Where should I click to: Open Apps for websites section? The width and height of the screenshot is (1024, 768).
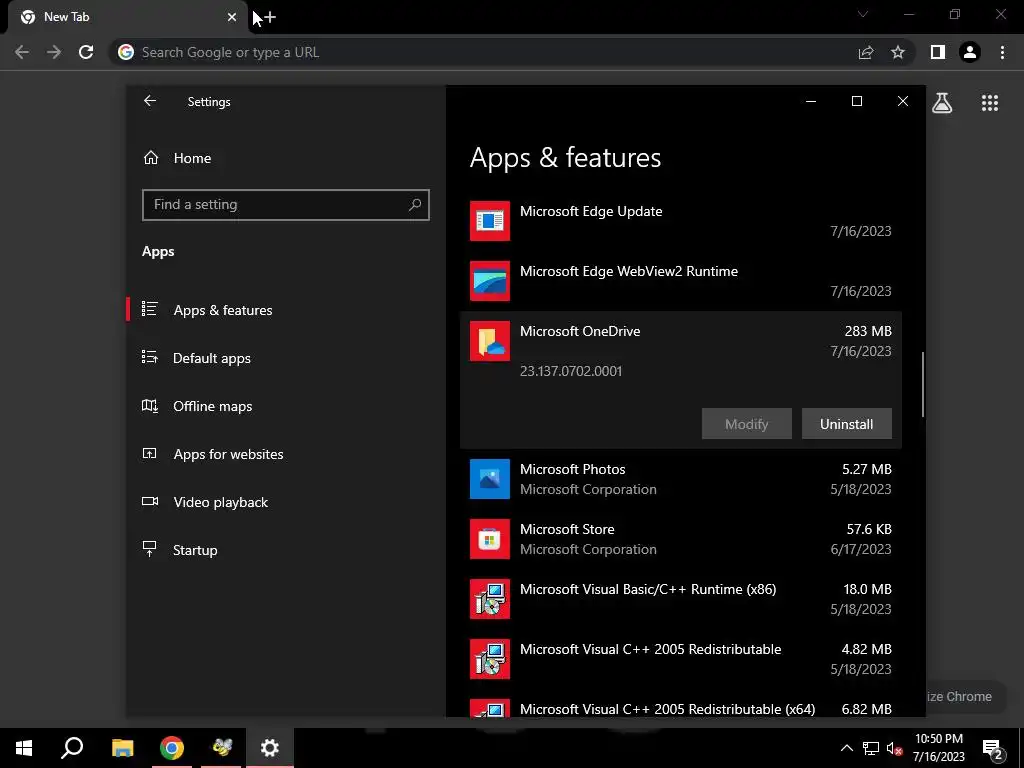228,454
